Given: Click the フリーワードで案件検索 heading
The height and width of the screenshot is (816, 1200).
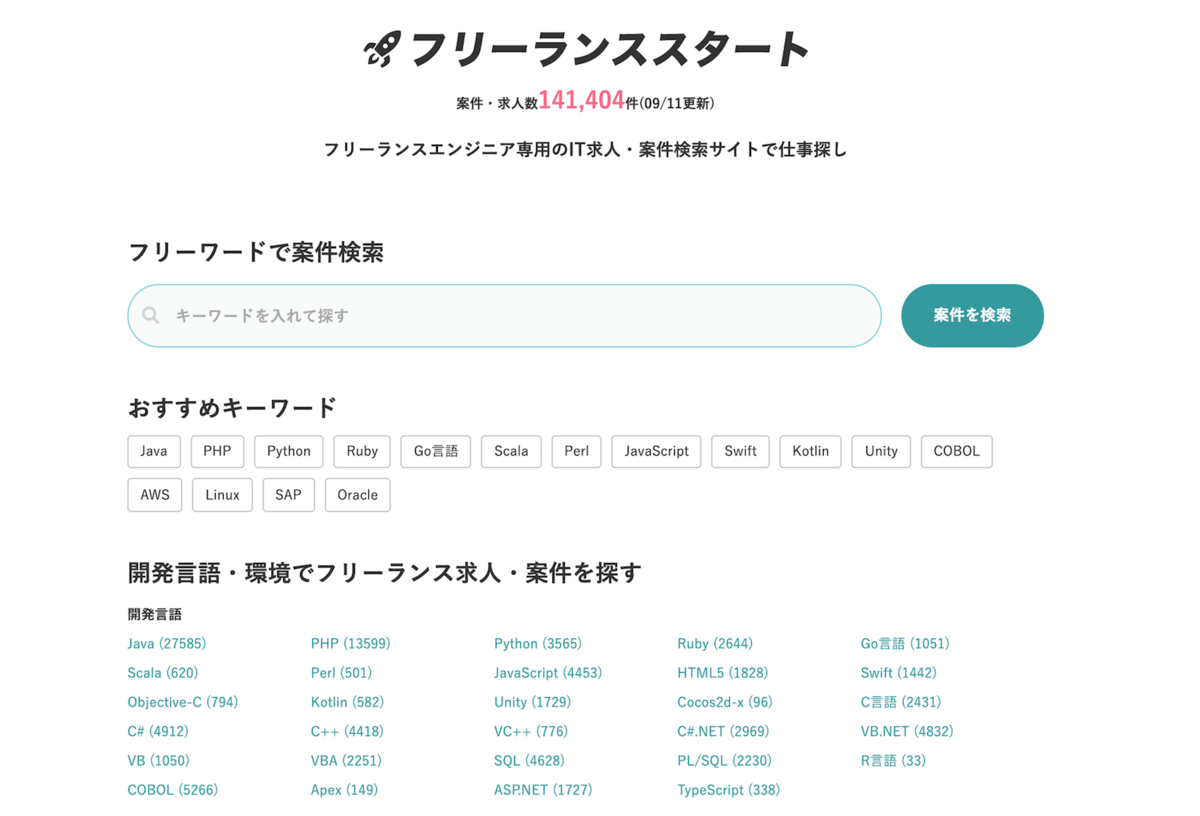Looking at the screenshot, I should [256, 252].
